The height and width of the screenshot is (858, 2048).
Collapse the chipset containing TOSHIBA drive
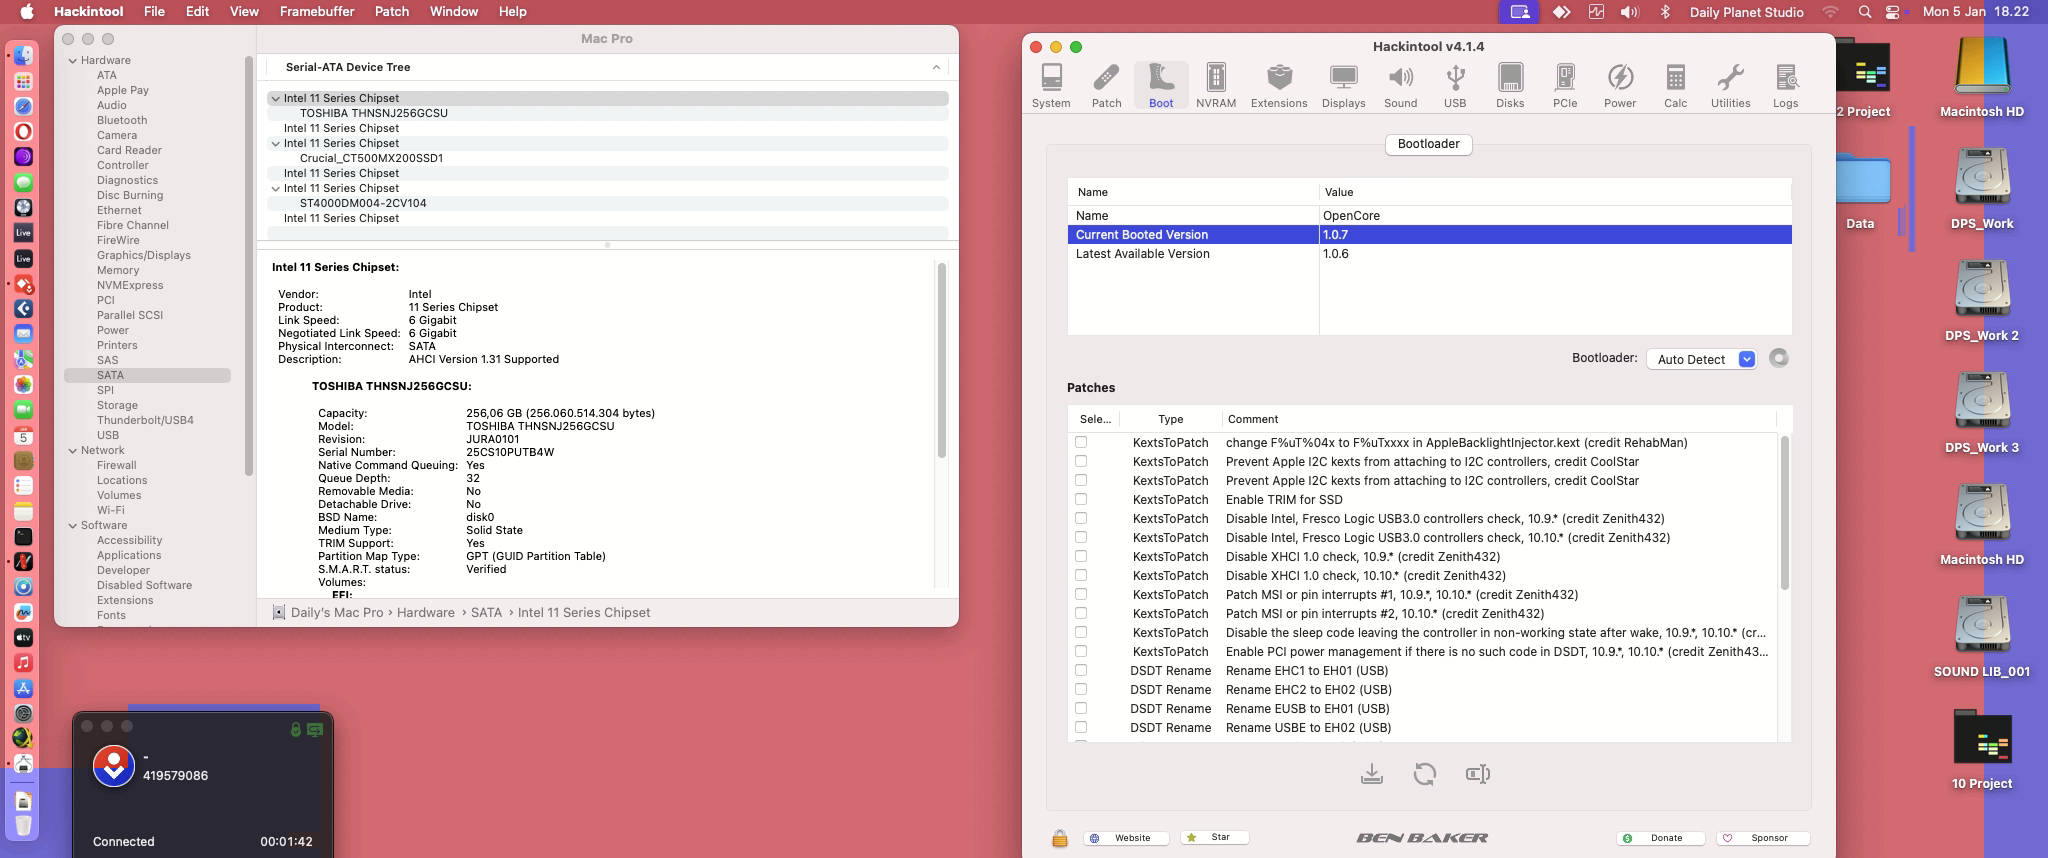(x=275, y=98)
